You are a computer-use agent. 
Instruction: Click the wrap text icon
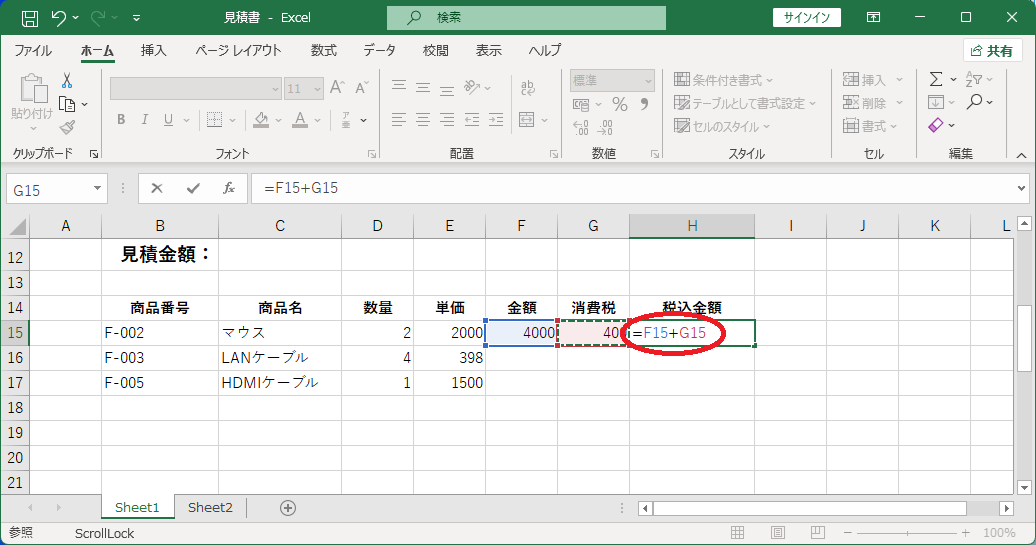click(x=528, y=87)
